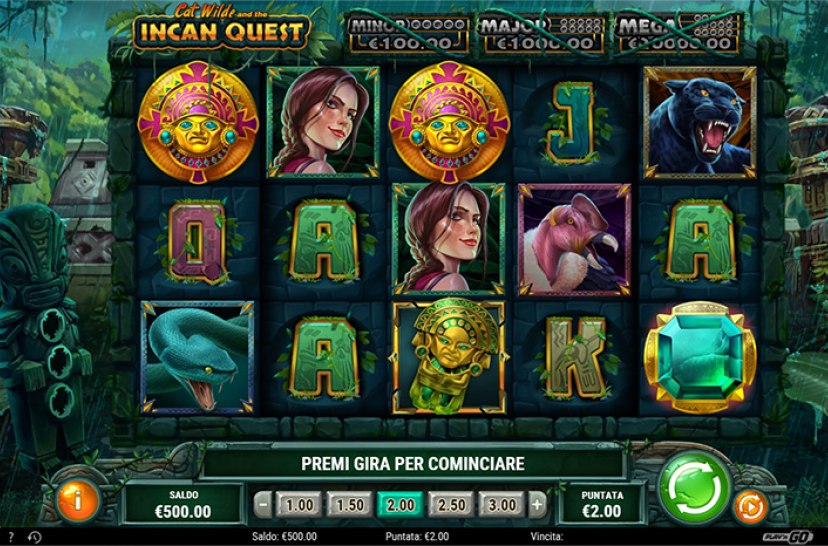Click the green spin button

click(694, 488)
